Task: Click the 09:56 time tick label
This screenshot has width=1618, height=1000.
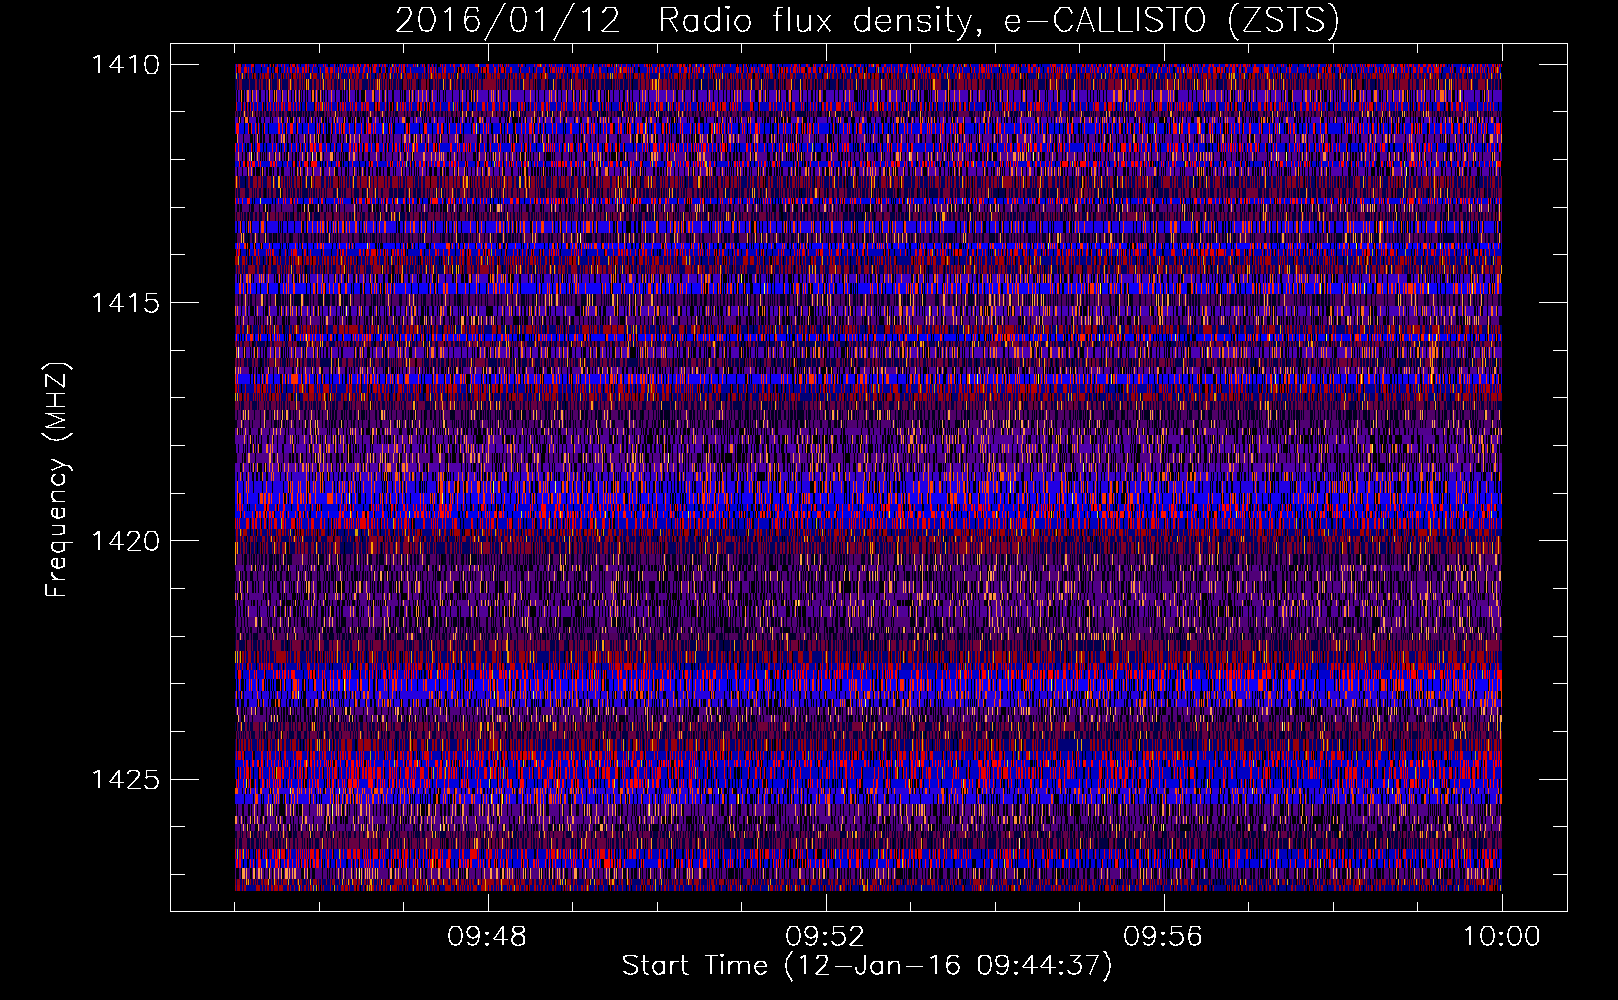Action: (x=1163, y=937)
